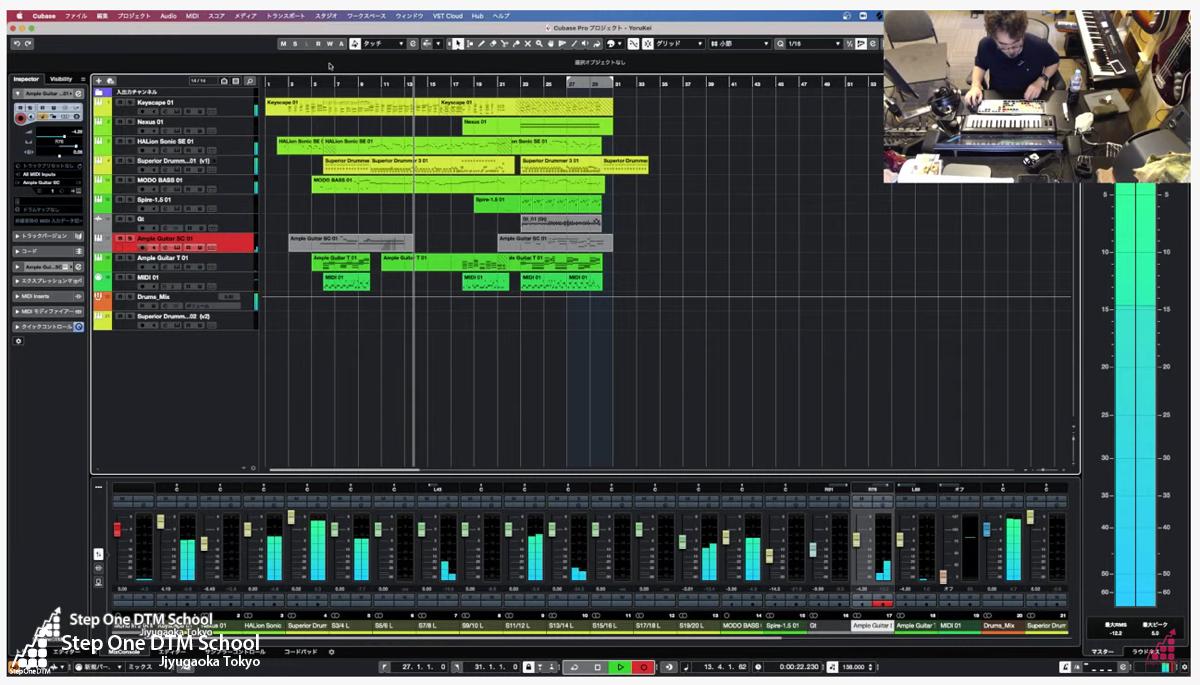Click Keyscape 01 instrument track icon
This screenshot has width=1200, height=685.
pyautogui.click(x=98, y=103)
